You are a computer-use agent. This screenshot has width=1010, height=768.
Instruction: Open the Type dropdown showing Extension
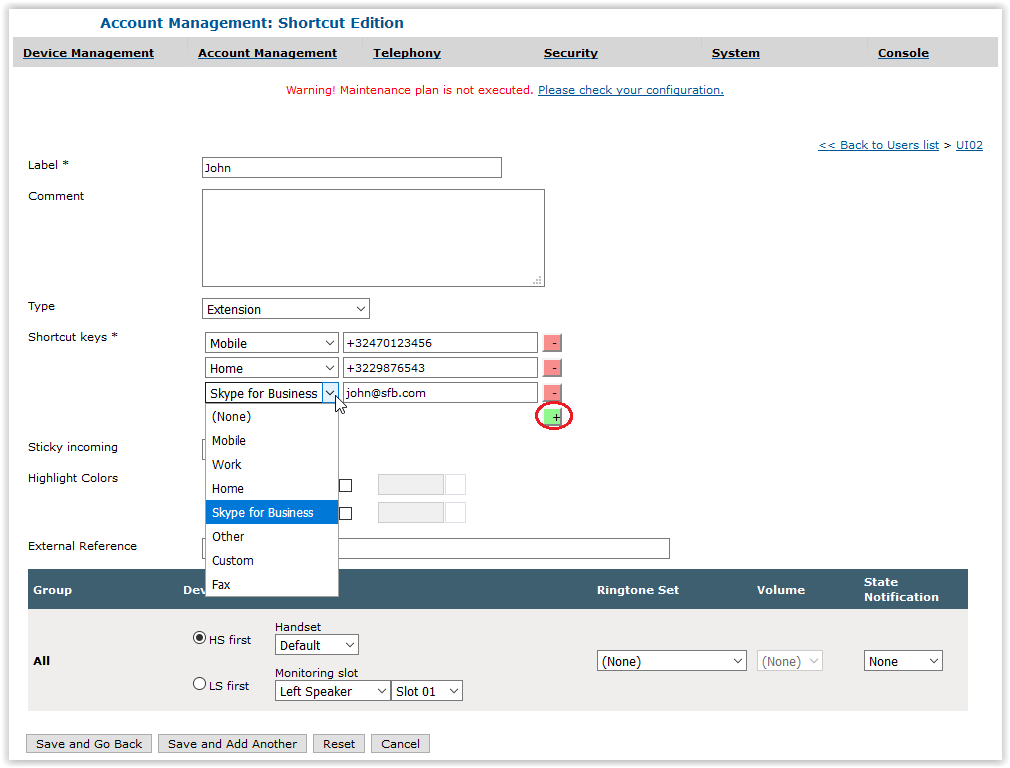[x=285, y=309]
